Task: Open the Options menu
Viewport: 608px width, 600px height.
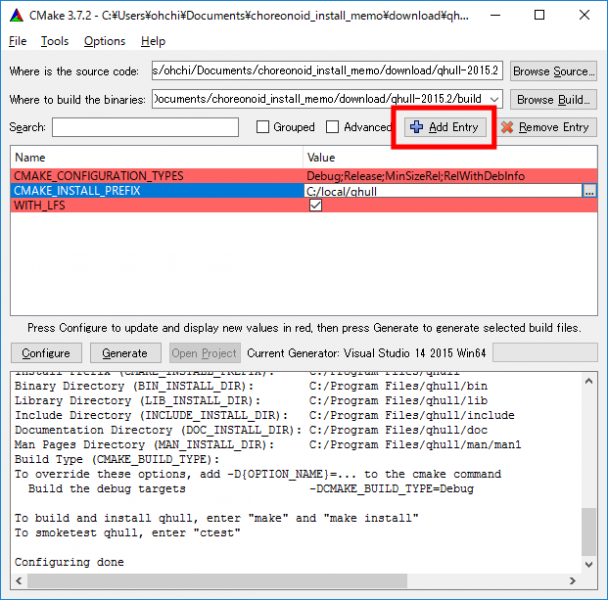Action: [104, 41]
